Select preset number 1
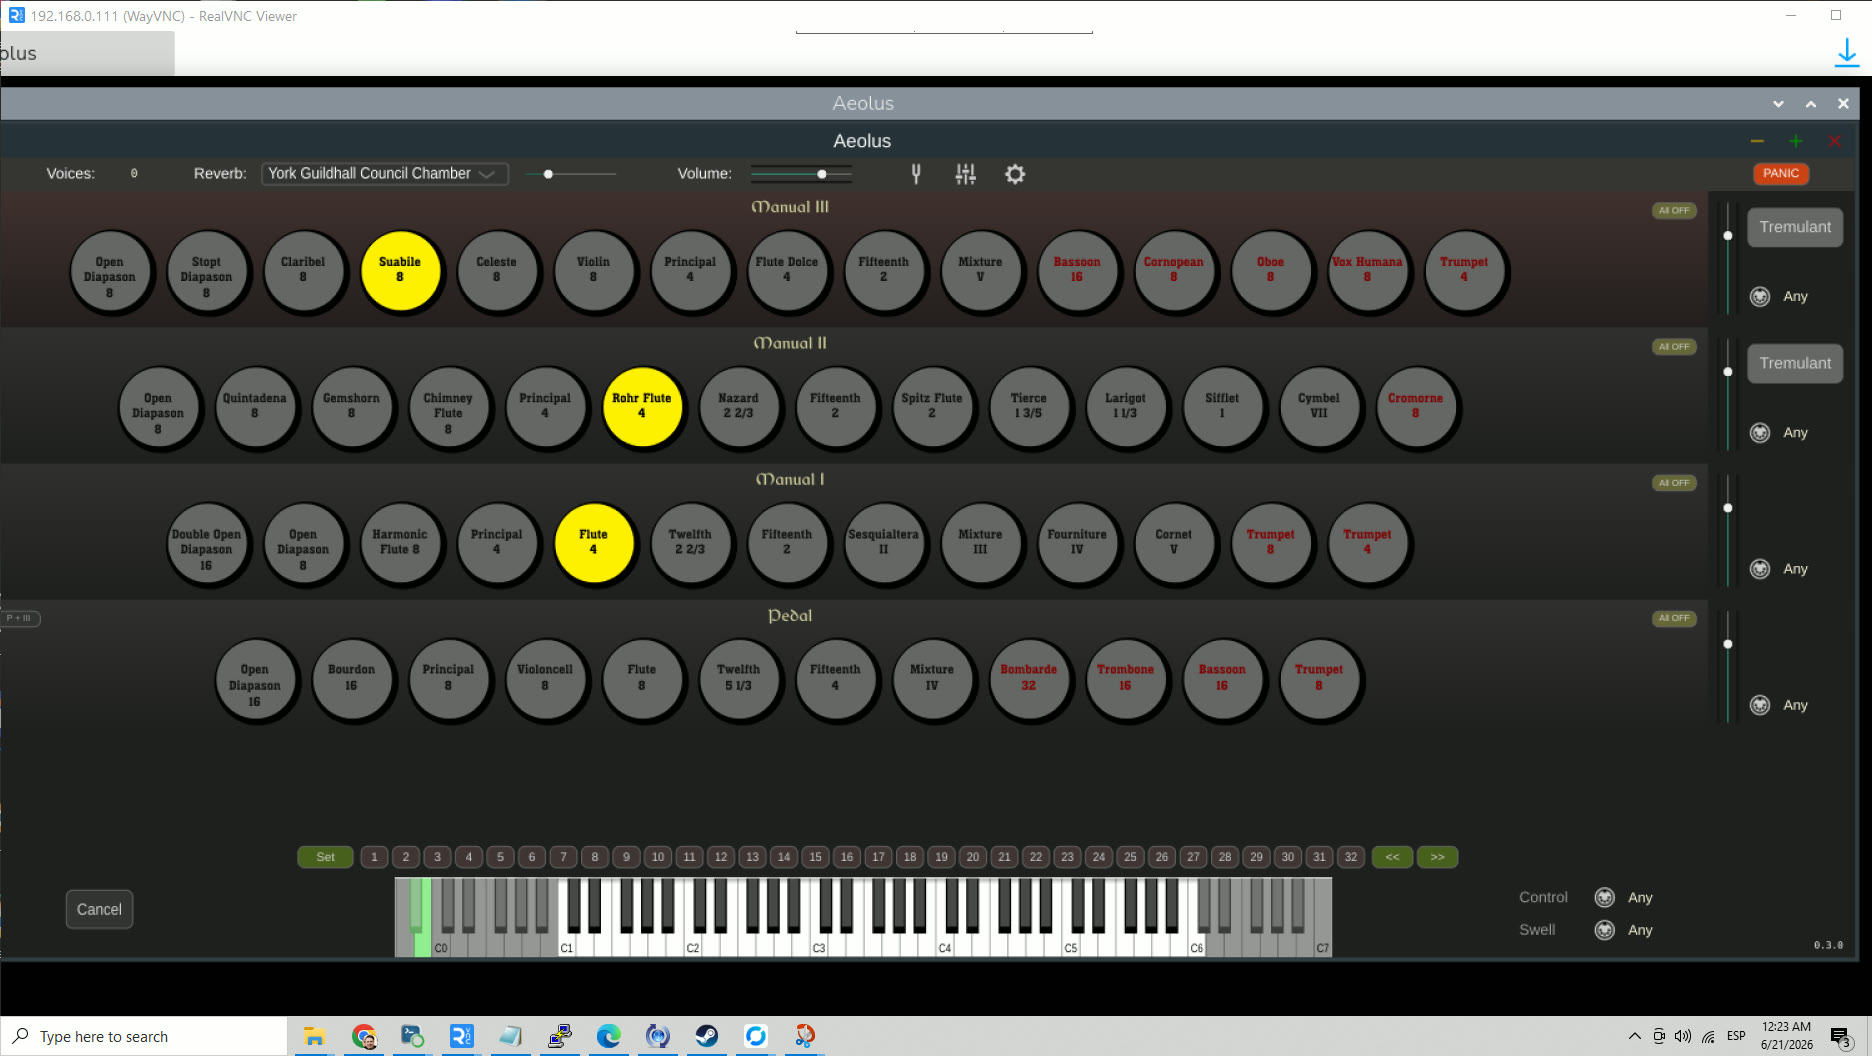 pyautogui.click(x=374, y=857)
